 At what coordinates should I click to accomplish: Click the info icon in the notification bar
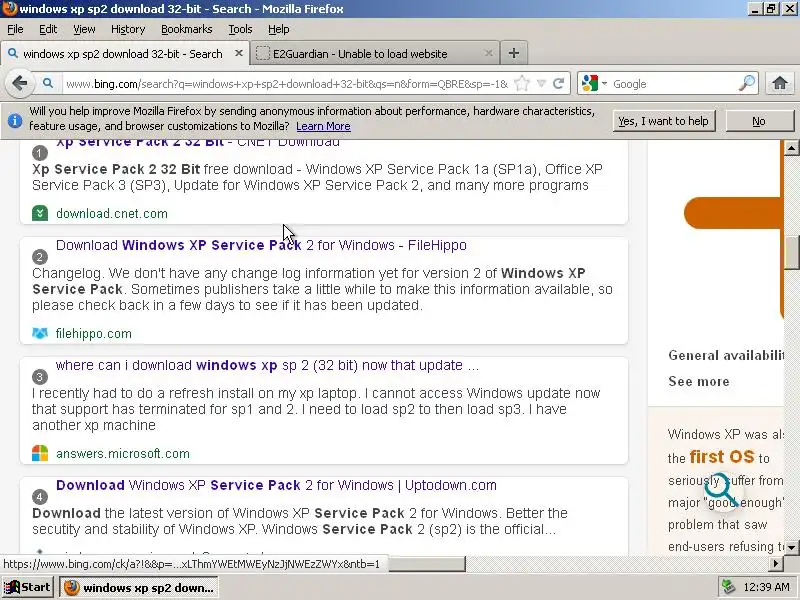click(15, 120)
